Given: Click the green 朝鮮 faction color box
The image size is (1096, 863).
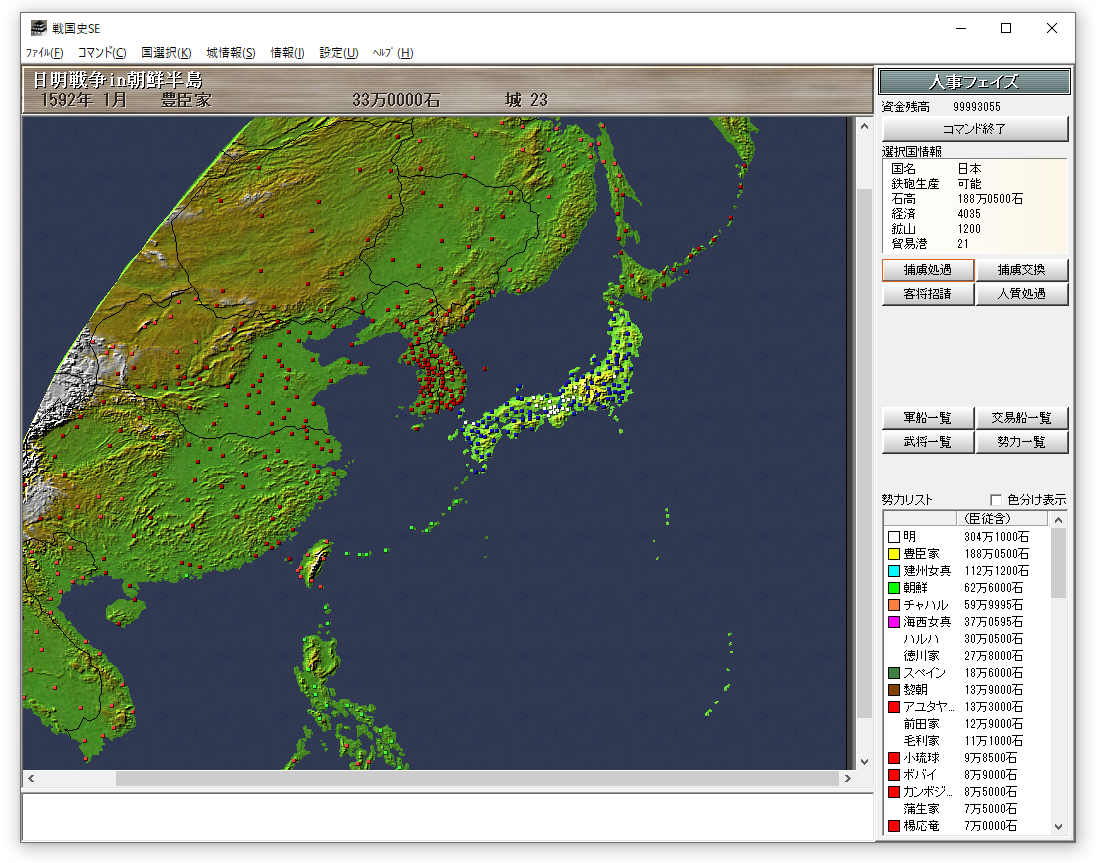Looking at the screenshot, I should coord(894,588).
